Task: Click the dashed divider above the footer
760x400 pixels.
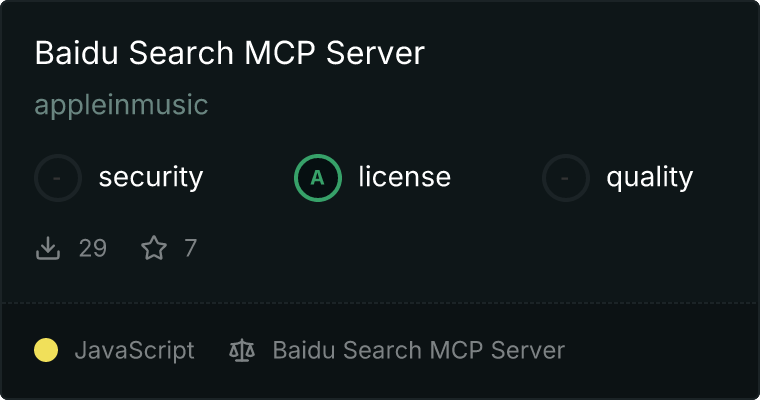Action: point(380,303)
